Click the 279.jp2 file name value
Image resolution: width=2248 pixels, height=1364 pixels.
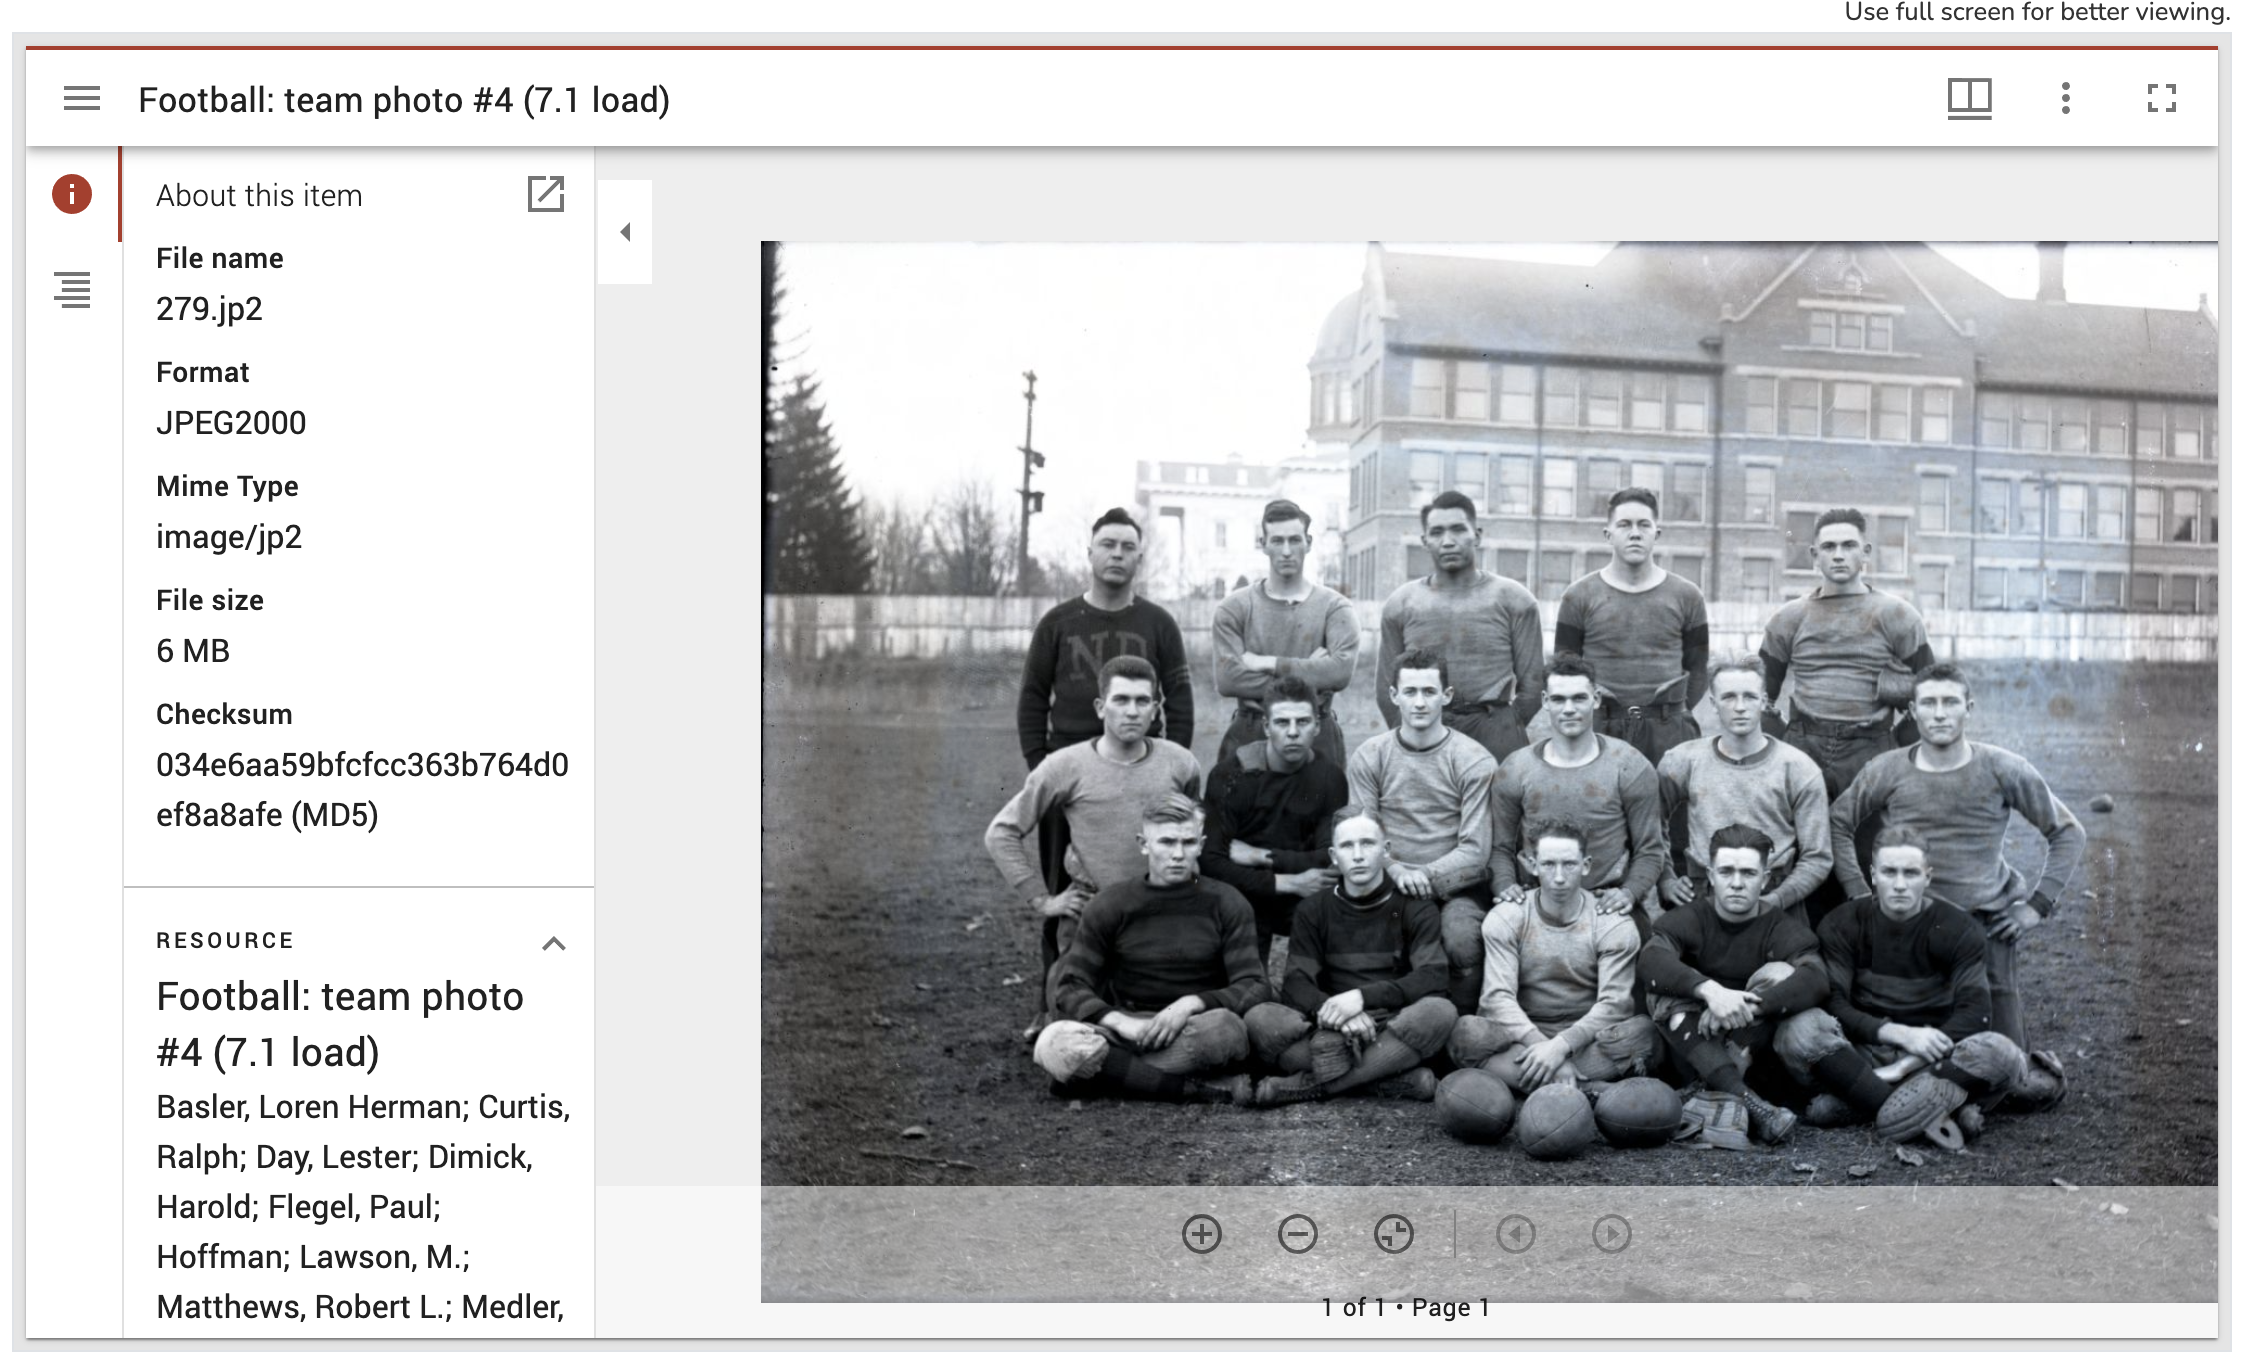pos(209,309)
